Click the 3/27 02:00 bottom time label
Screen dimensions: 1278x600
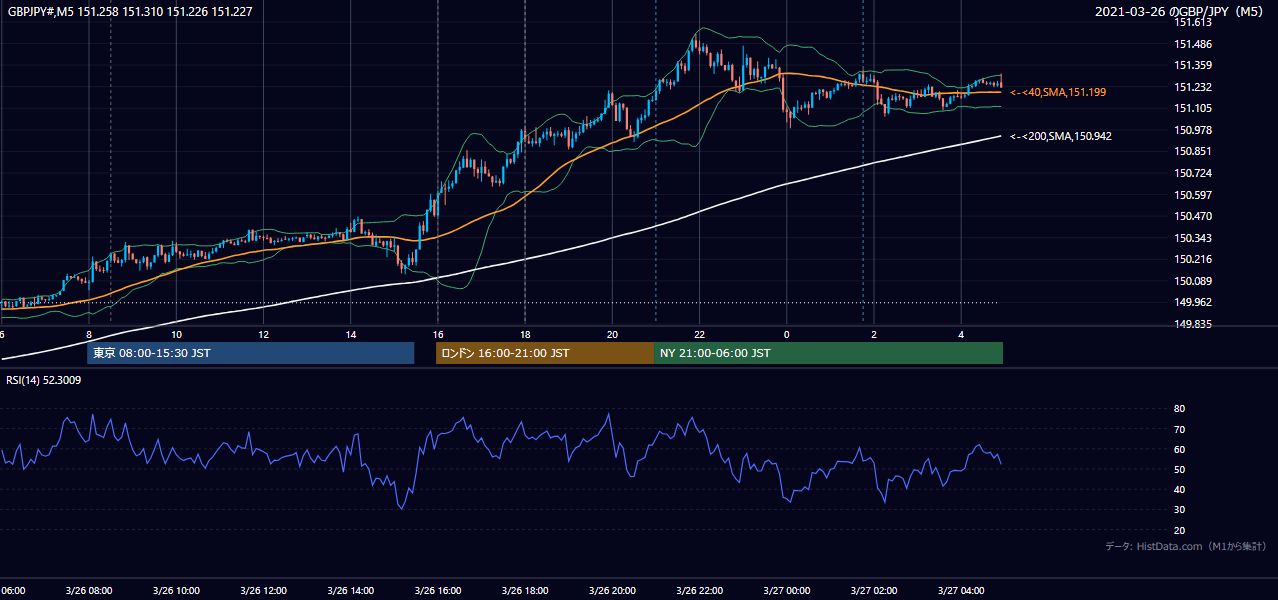pyautogui.click(x=873, y=591)
